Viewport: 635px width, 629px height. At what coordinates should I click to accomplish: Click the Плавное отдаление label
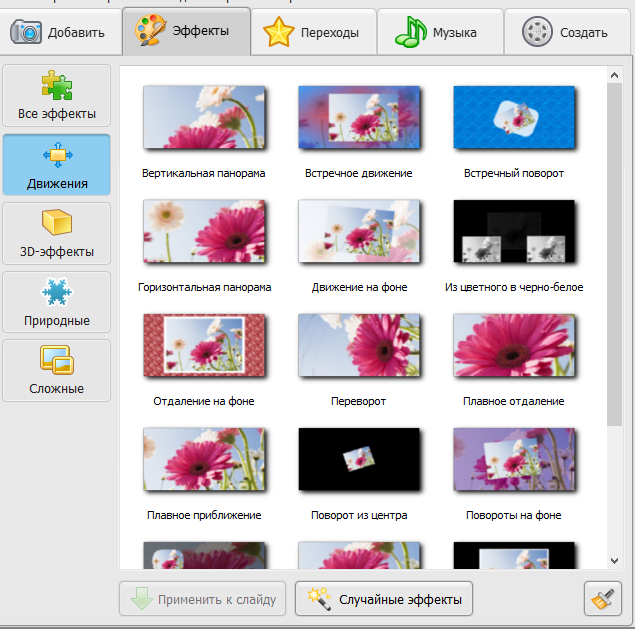click(514, 401)
